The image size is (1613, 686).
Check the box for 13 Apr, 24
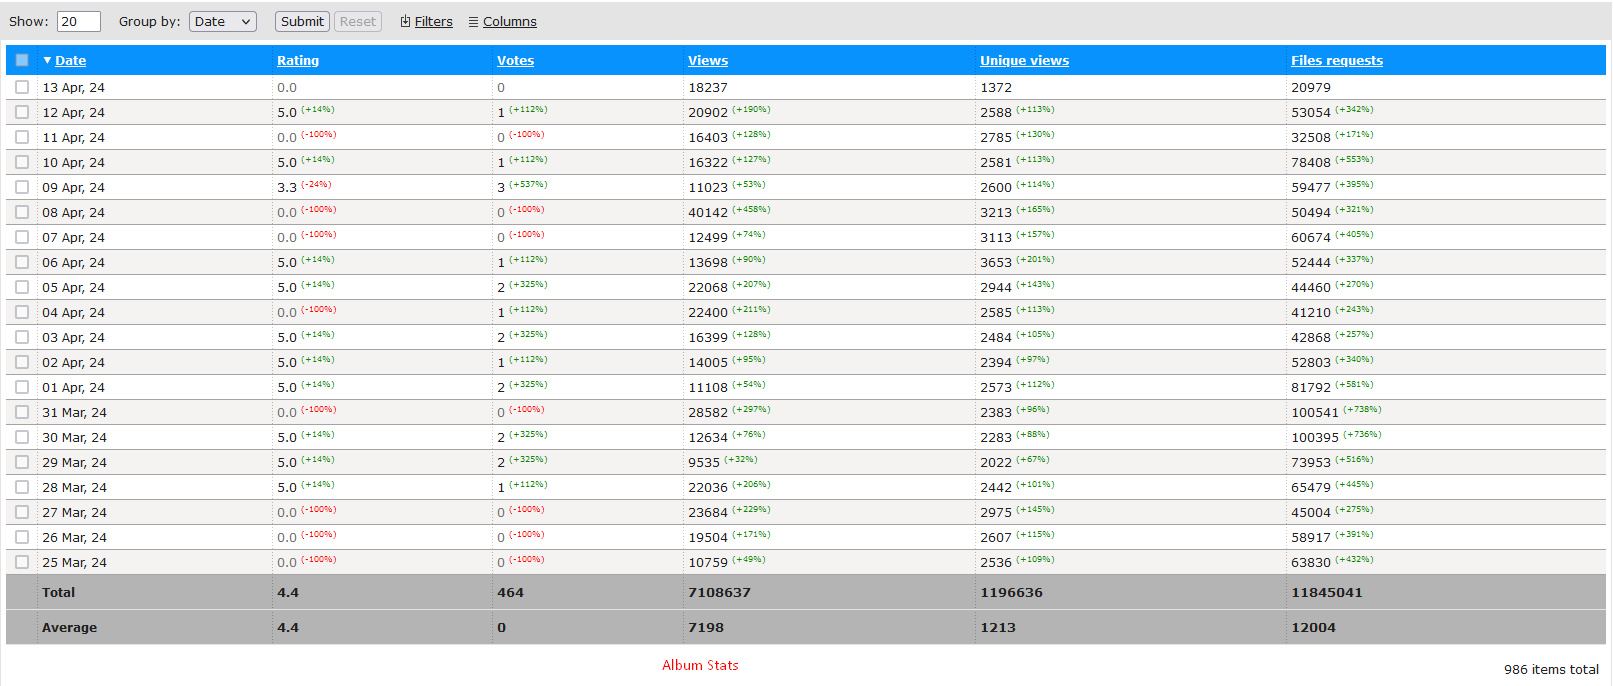click(22, 87)
